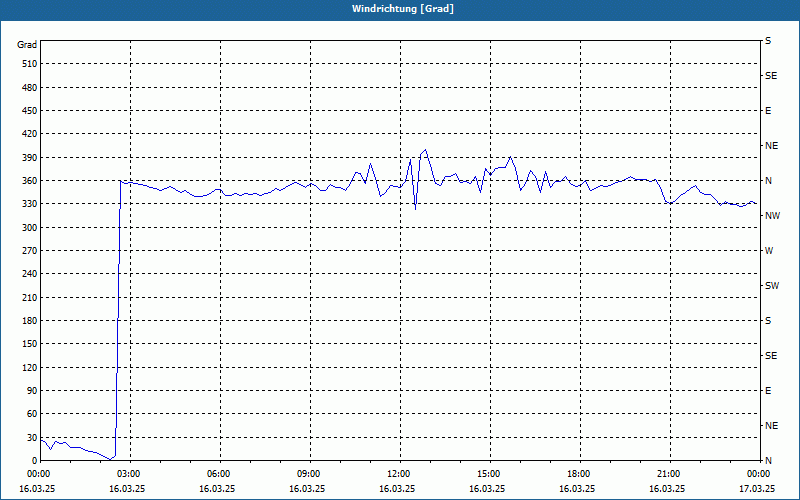Viewport: 800px width, 500px height.
Task: Click the W compass label
Action: point(769,251)
